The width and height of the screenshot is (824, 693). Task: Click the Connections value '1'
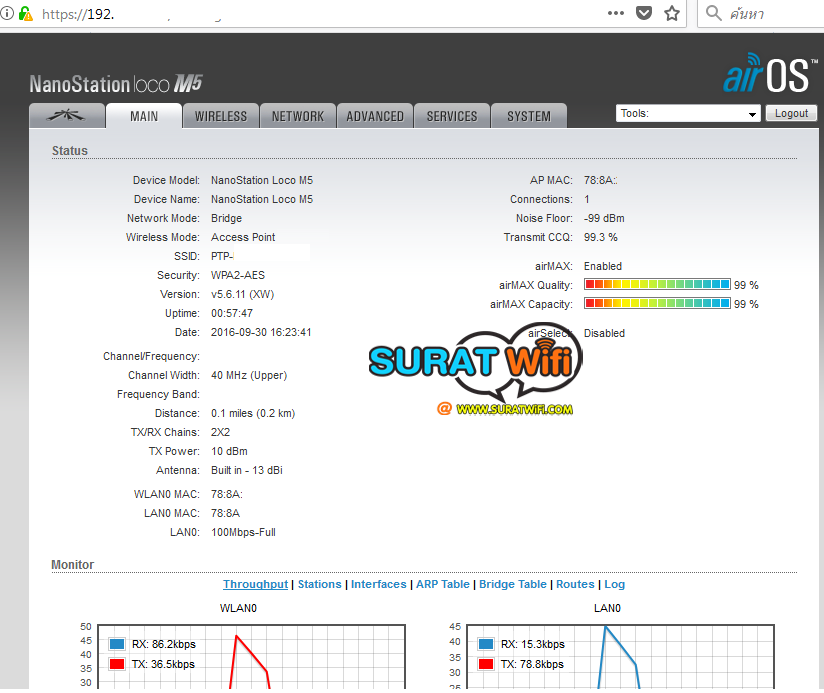click(587, 199)
